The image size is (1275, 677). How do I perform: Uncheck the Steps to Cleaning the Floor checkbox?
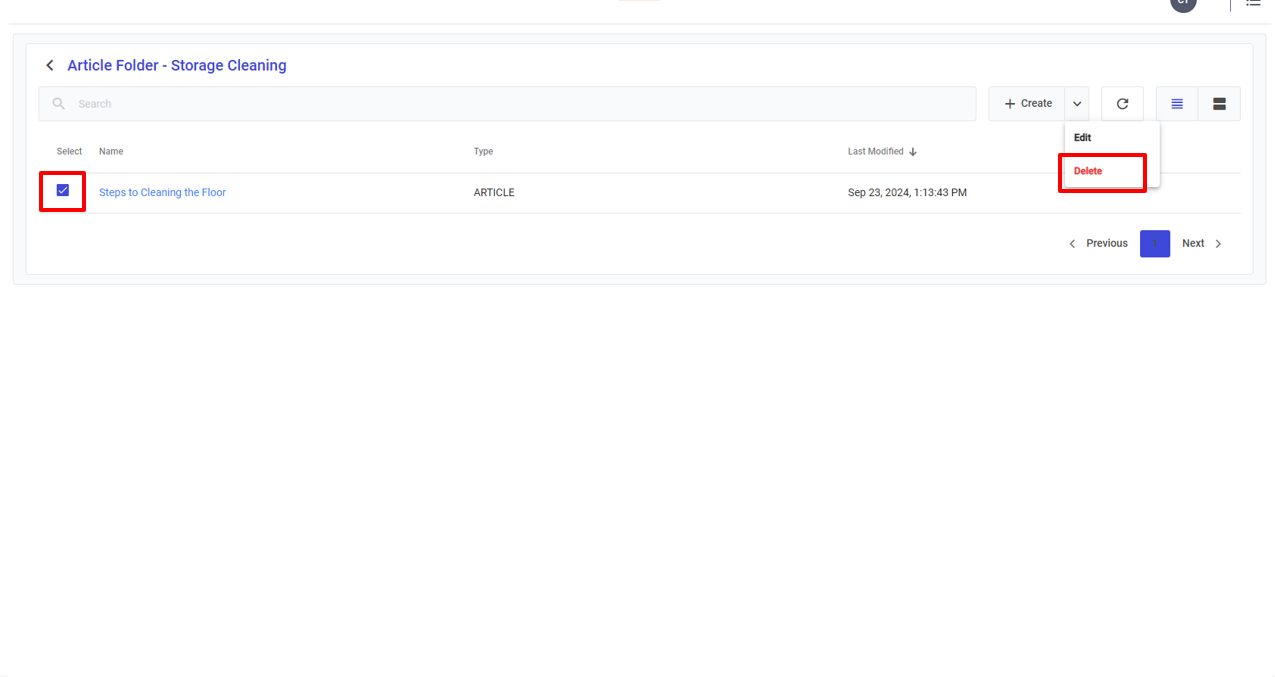pyautogui.click(x=63, y=191)
